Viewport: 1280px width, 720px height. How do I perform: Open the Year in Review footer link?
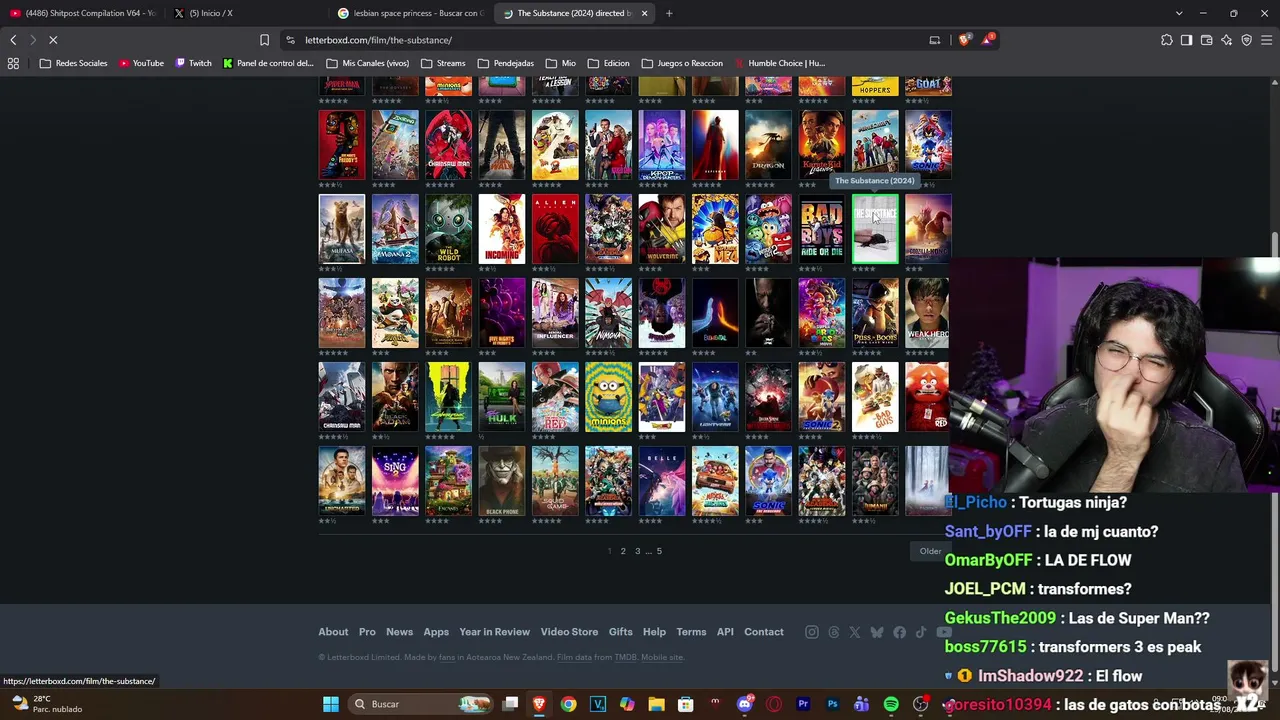[x=494, y=632]
